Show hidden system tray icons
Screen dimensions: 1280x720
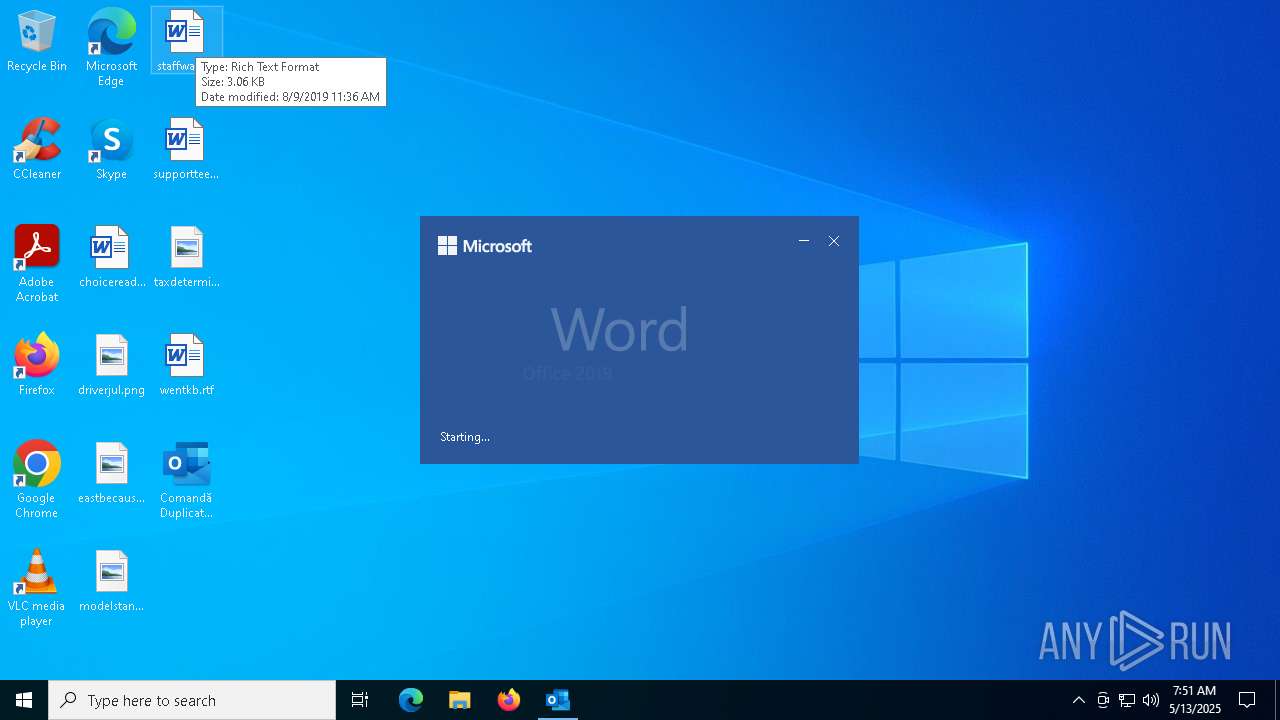(x=1078, y=700)
